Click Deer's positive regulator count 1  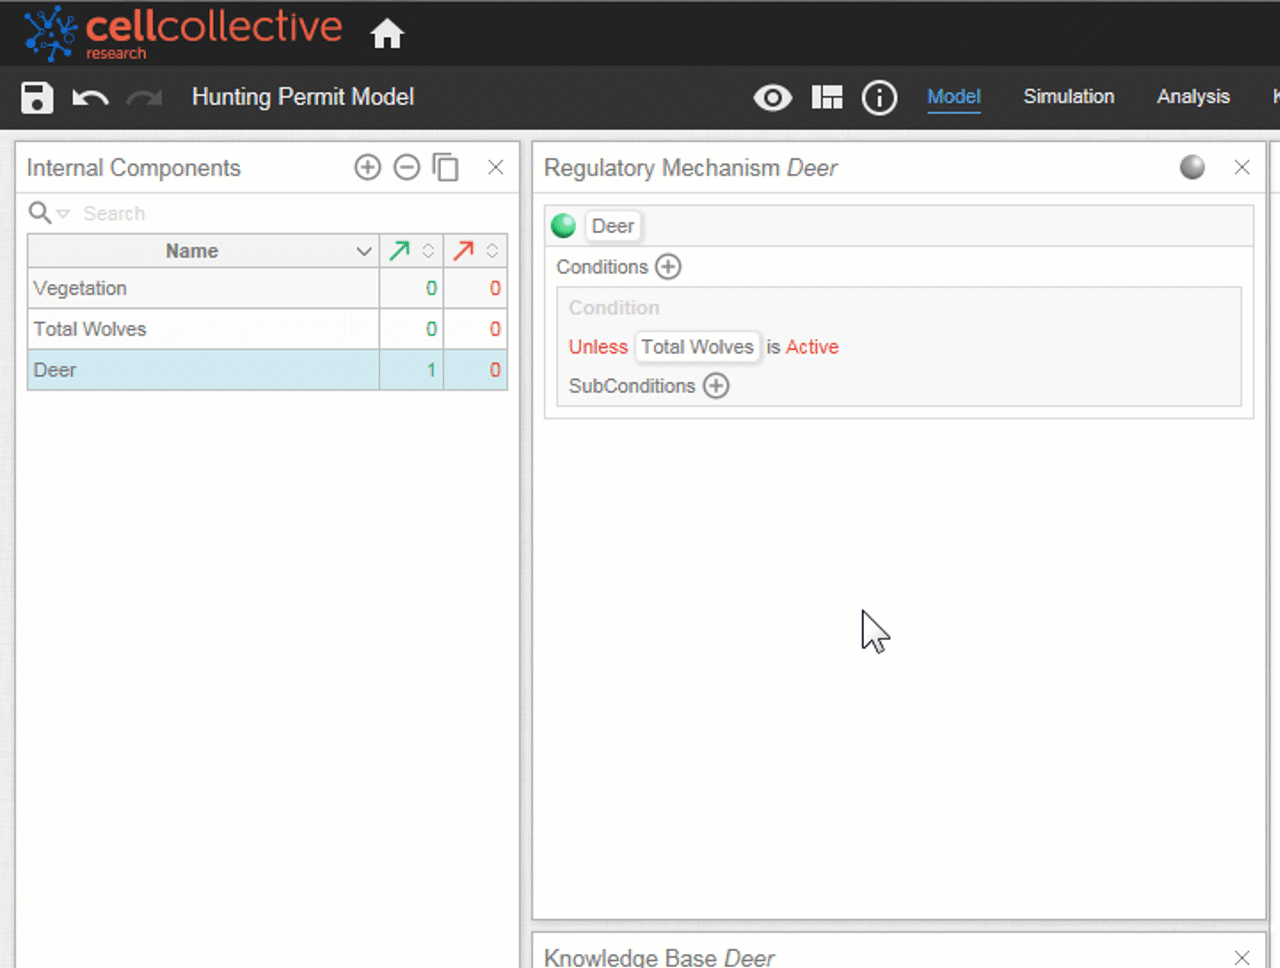click(431, 370)
